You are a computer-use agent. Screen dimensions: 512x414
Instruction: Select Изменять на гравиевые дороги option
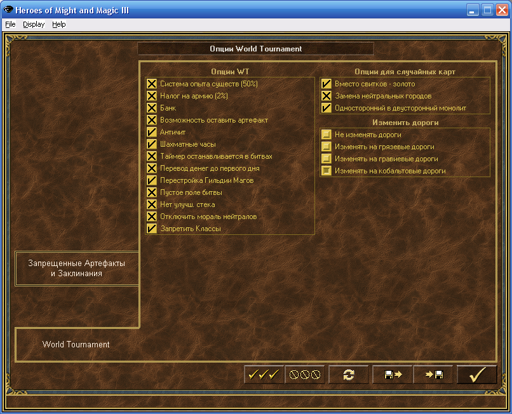click(326, 159)
